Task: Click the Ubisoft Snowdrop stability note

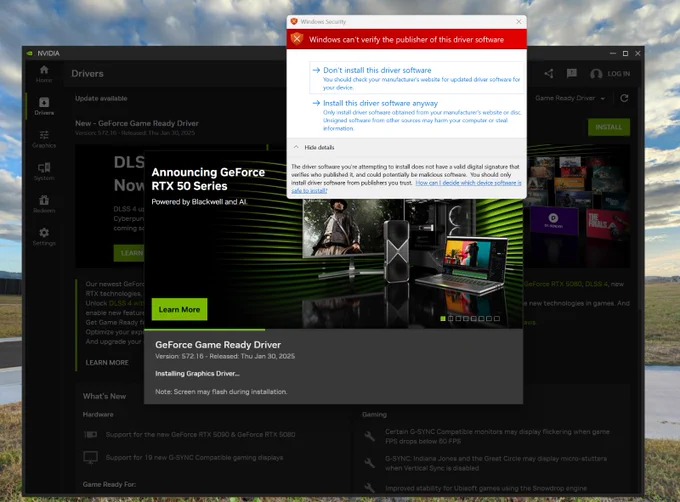Action: pyautogui.click(x=486, y=488)
